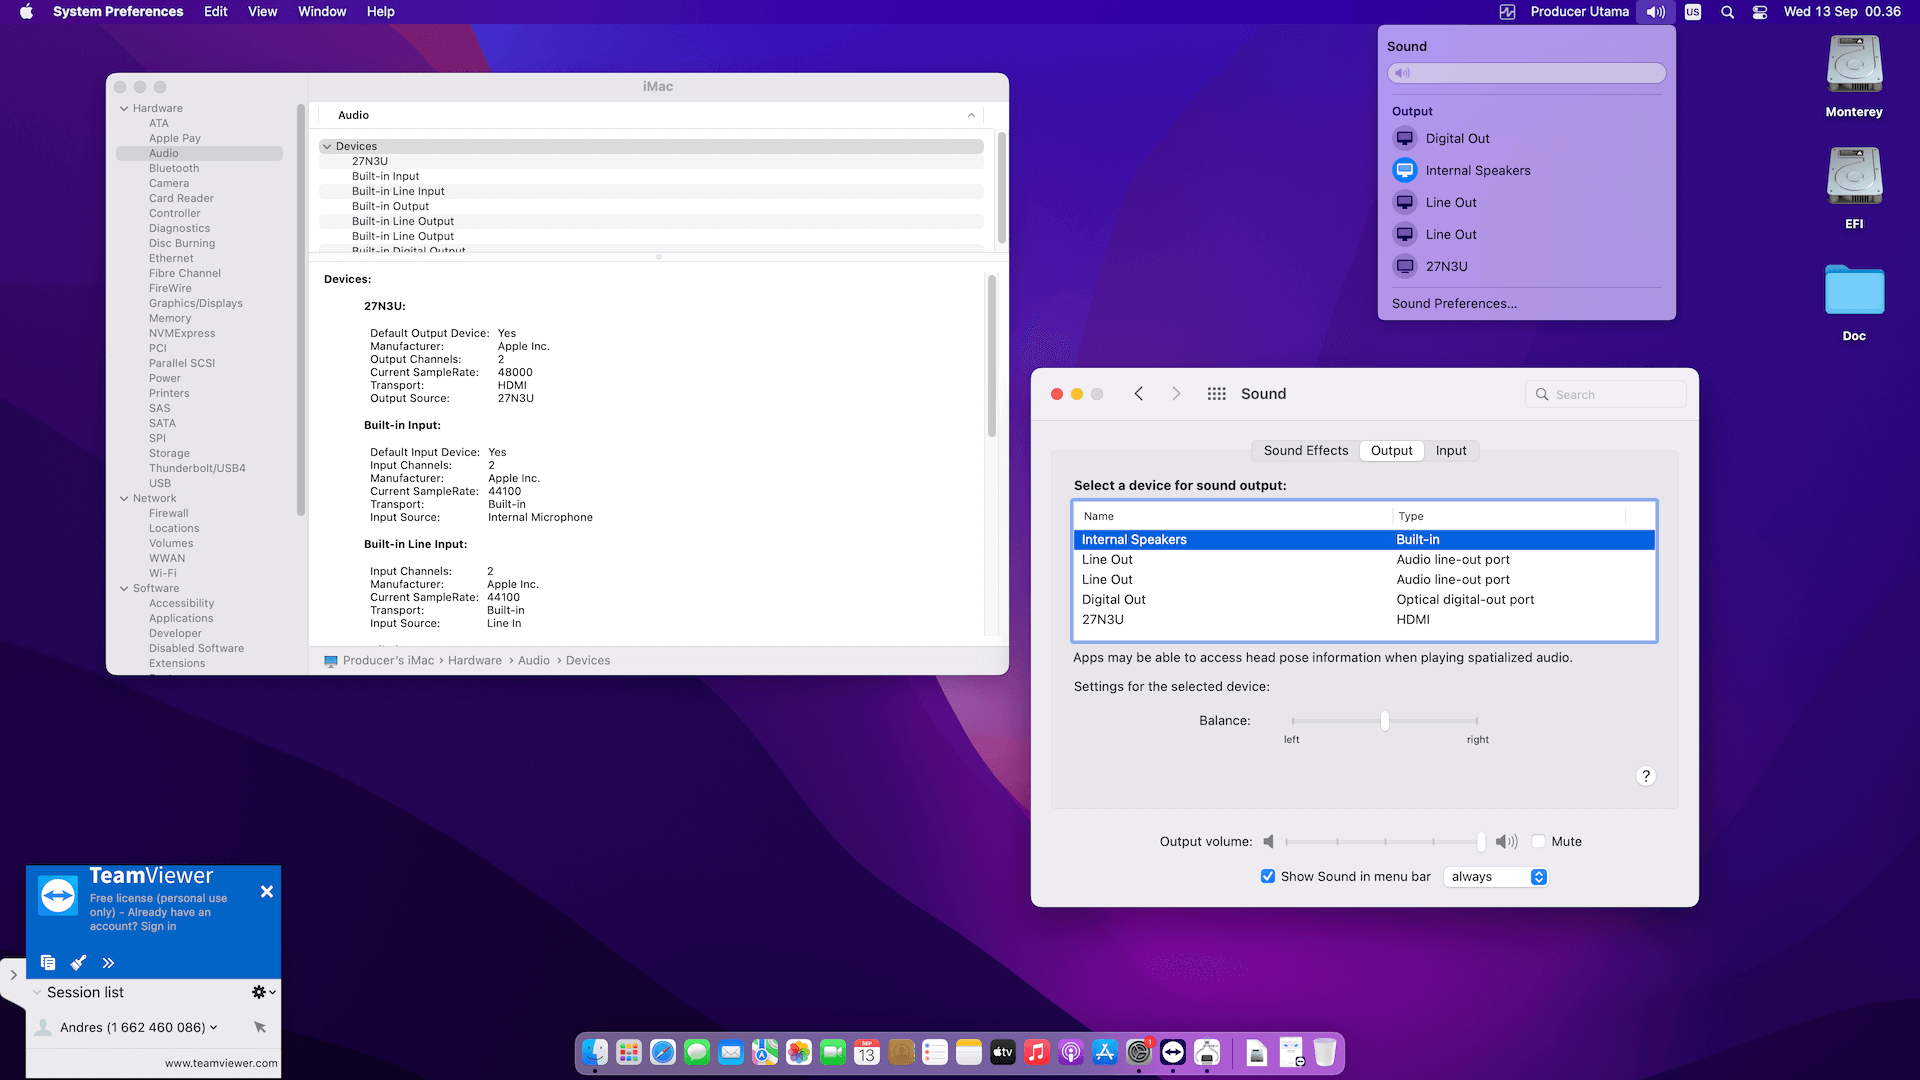
Task: Go forward in Sound preferences window
Action: [1176, 394]
